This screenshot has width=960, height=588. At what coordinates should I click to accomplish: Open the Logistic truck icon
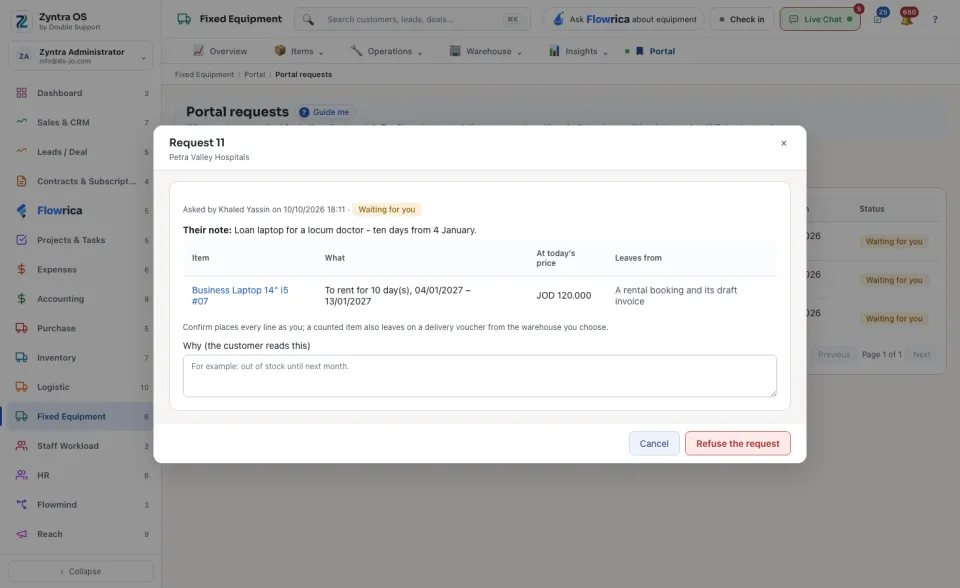pyautogui.click(x=21, y=386)
